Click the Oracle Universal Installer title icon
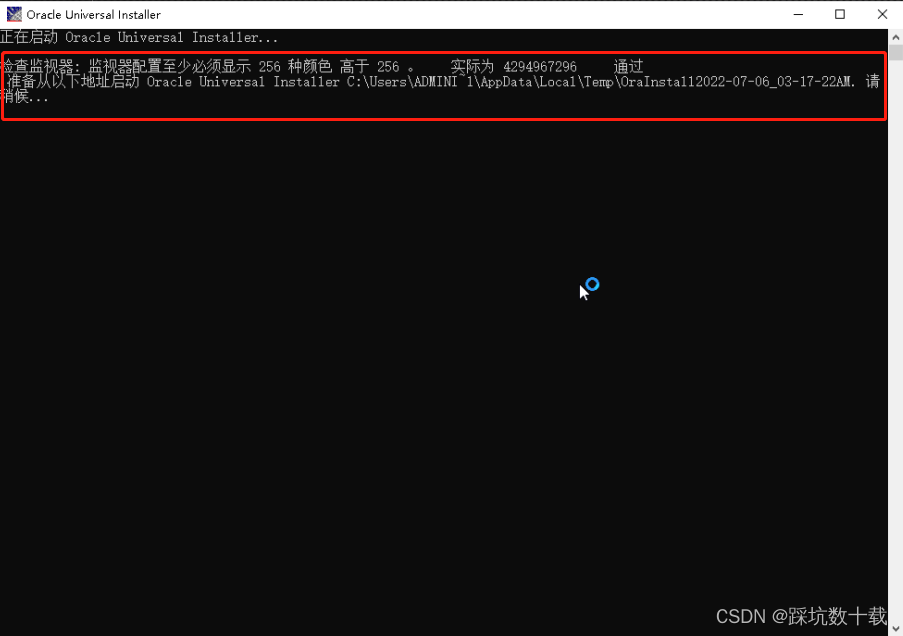This screenshot has height=636, width=903. click(x=14, y=14)
